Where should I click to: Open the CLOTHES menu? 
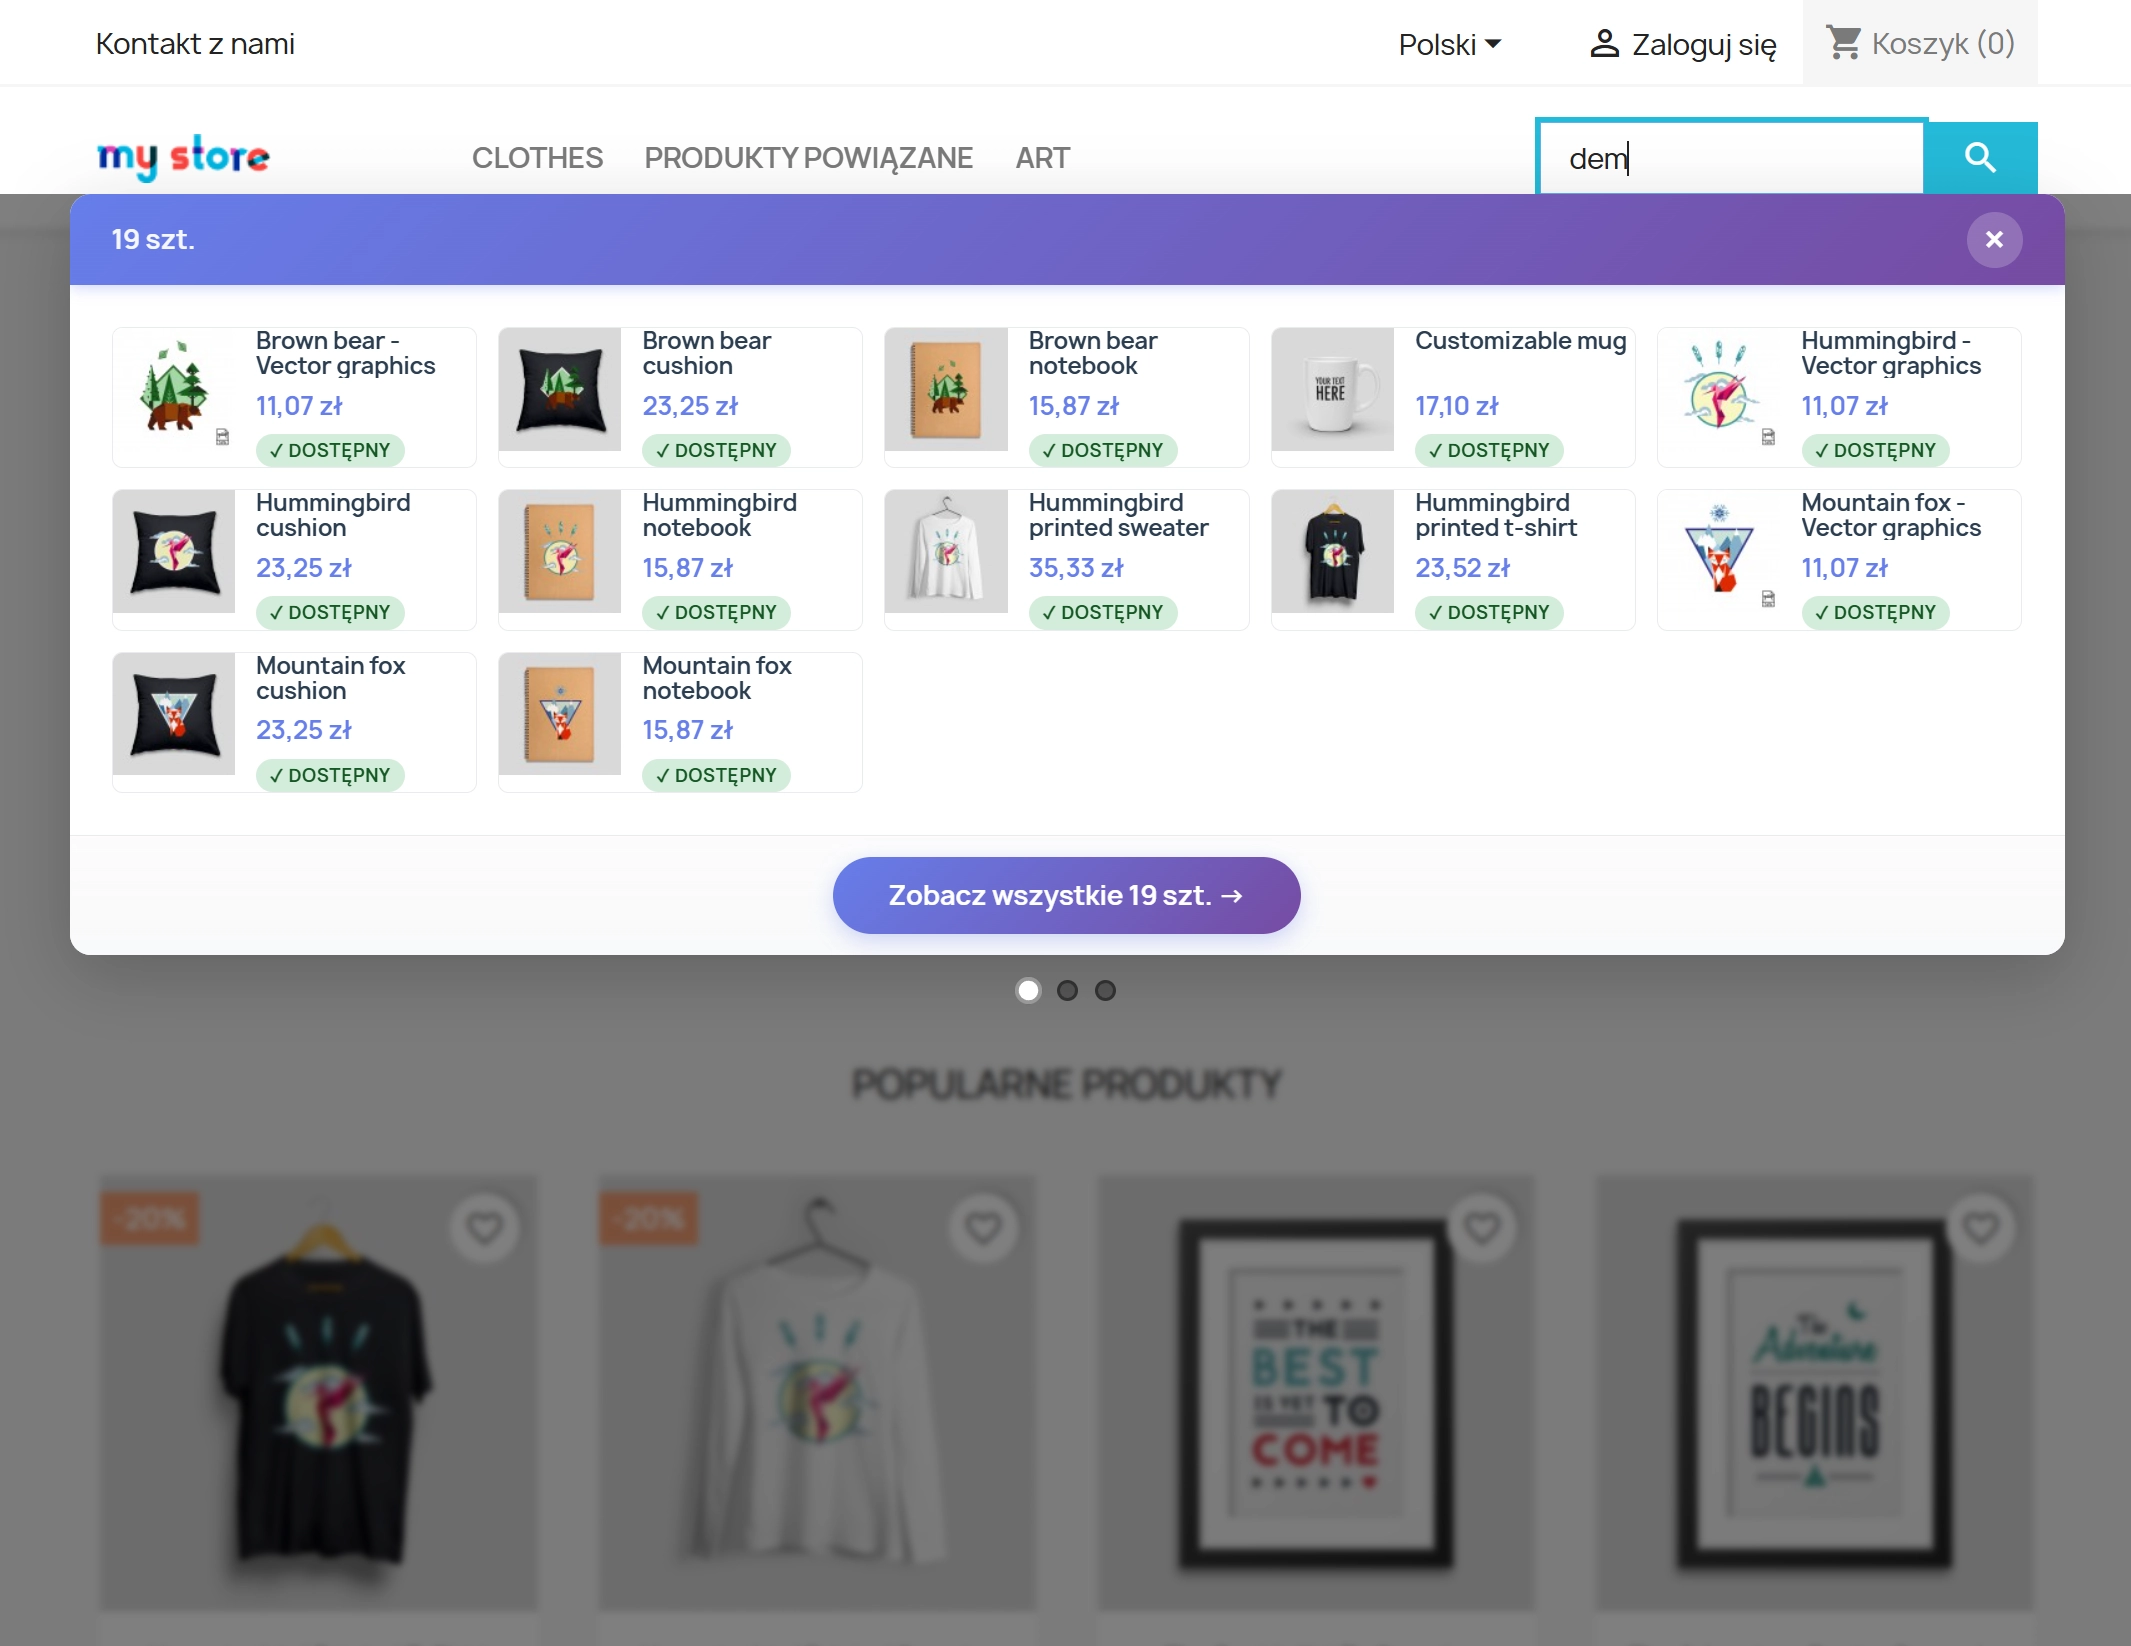(x=537, y=157)
